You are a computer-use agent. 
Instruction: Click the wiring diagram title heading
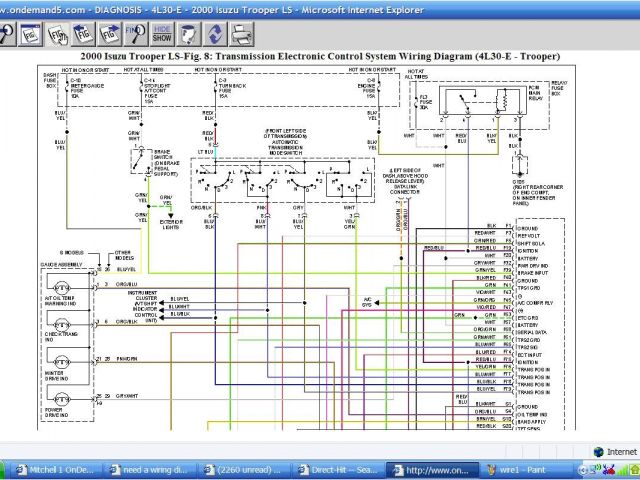(x=319, y=59)
